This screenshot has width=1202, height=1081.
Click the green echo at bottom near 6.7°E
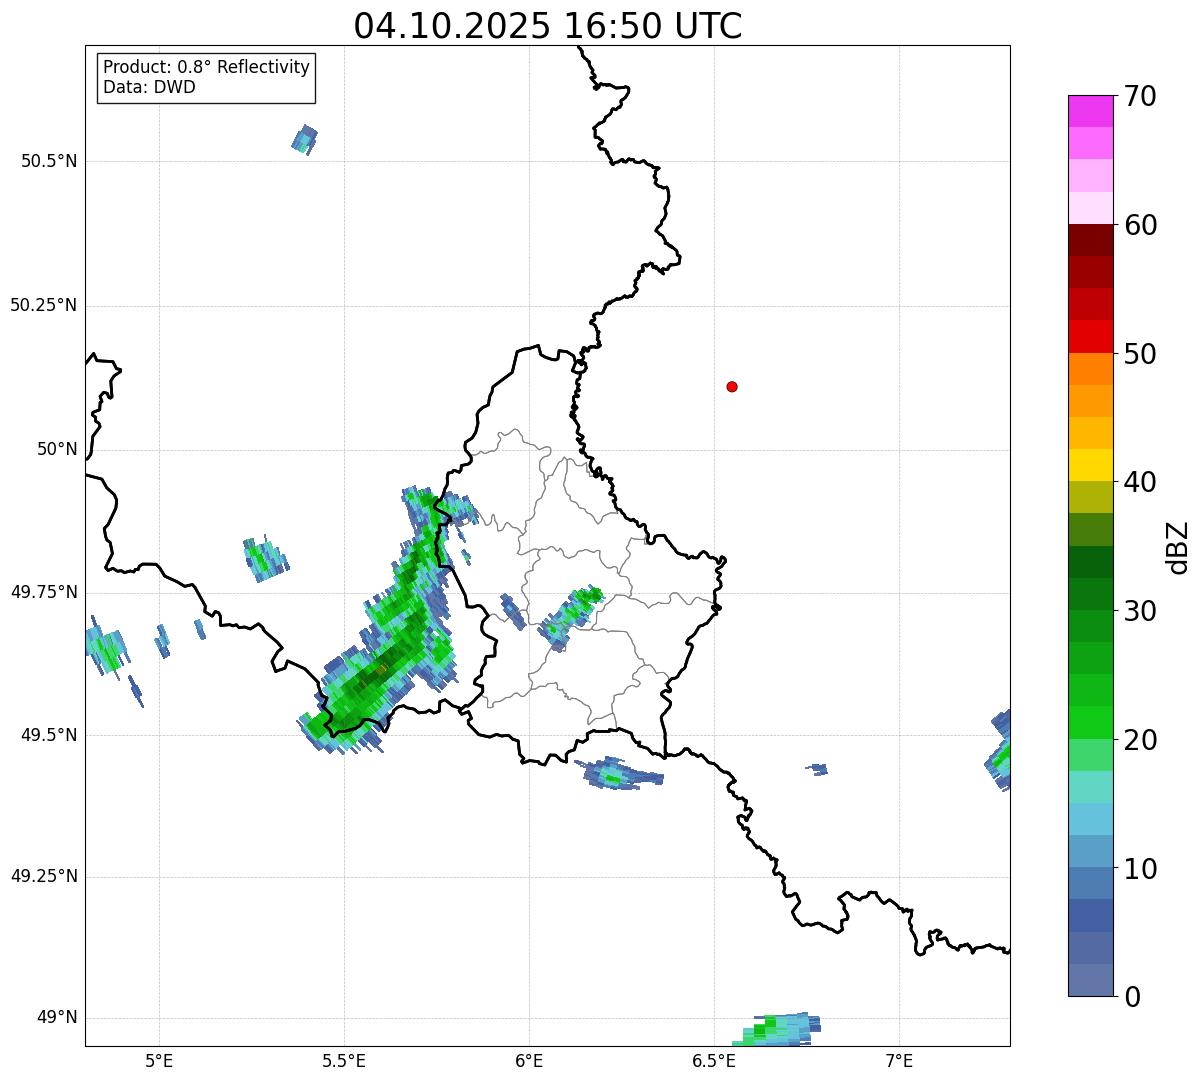click(776, 1029)
